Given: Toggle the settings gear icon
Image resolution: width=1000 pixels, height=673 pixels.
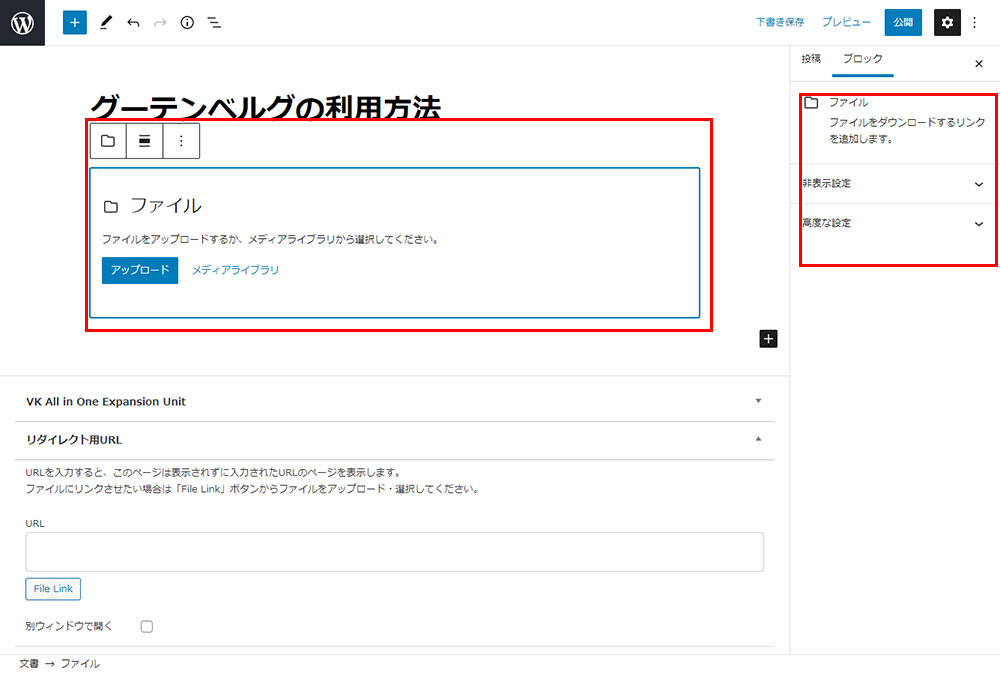Looking at the screenshot, I should click(947, 22).
